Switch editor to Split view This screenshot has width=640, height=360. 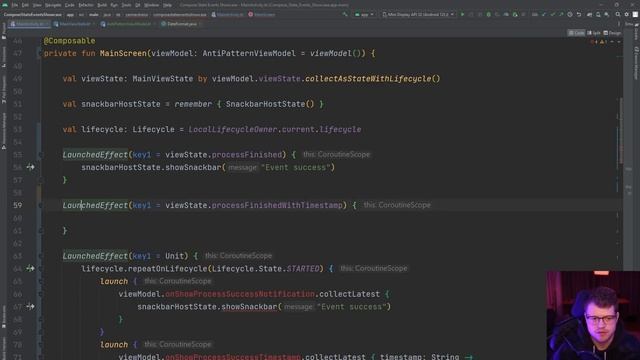tap(594, 33)
